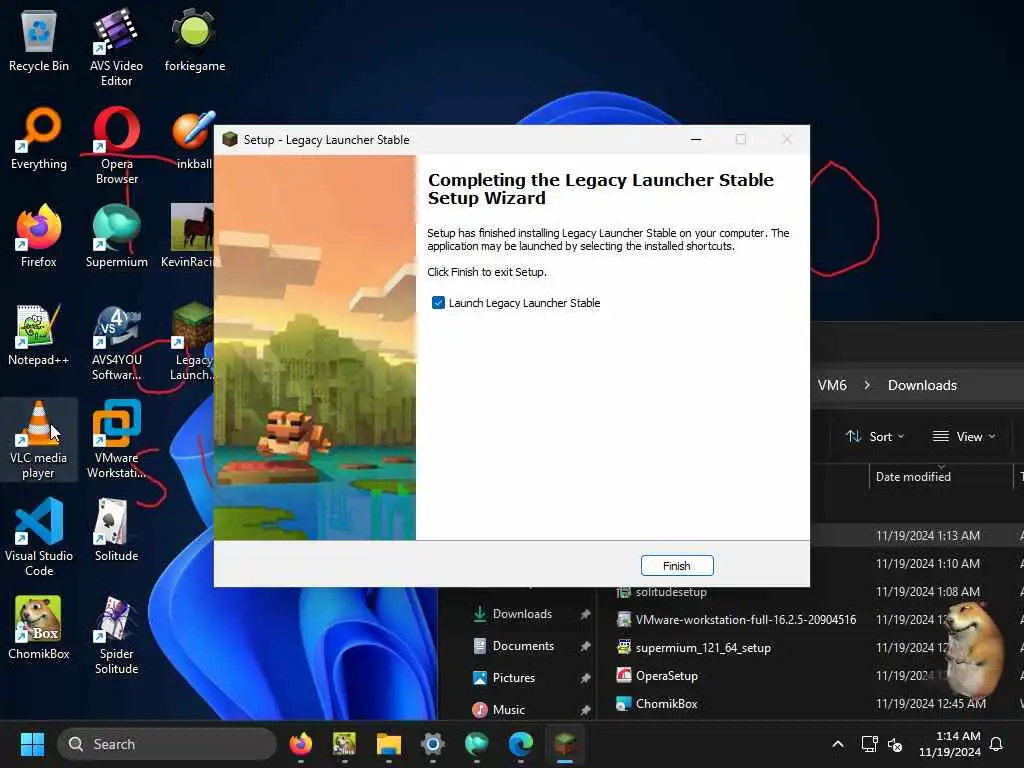Click 11/19/2024 1:10 AM date cell
Viewport: 1024px width, 768px height.
tap(928, 564)
